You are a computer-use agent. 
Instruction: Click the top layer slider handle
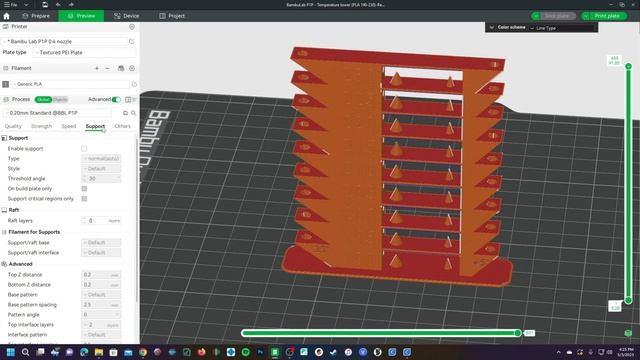tap(628, 66)
